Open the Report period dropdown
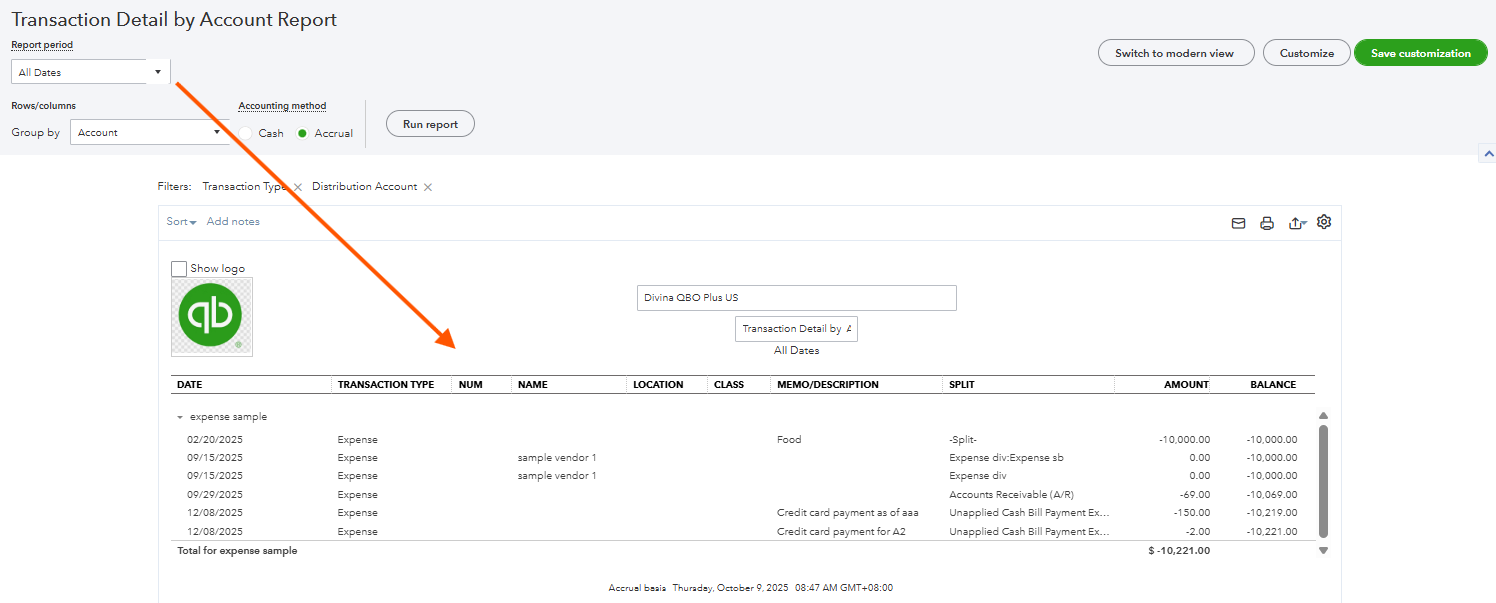The height and width of the screenshot is (603, 1496). point(91,72)
